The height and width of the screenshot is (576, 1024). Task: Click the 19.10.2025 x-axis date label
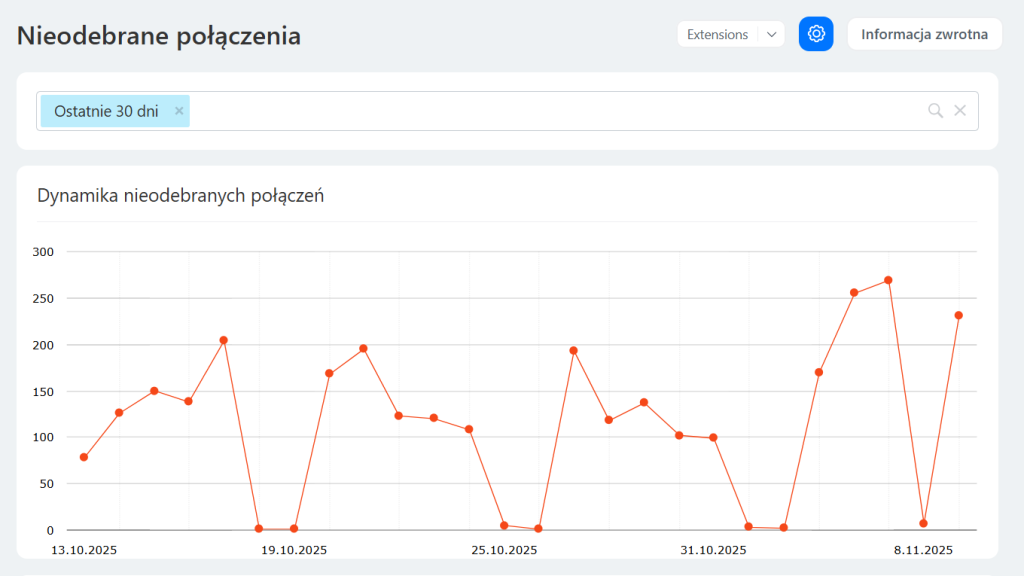click(x=294, y=550)
